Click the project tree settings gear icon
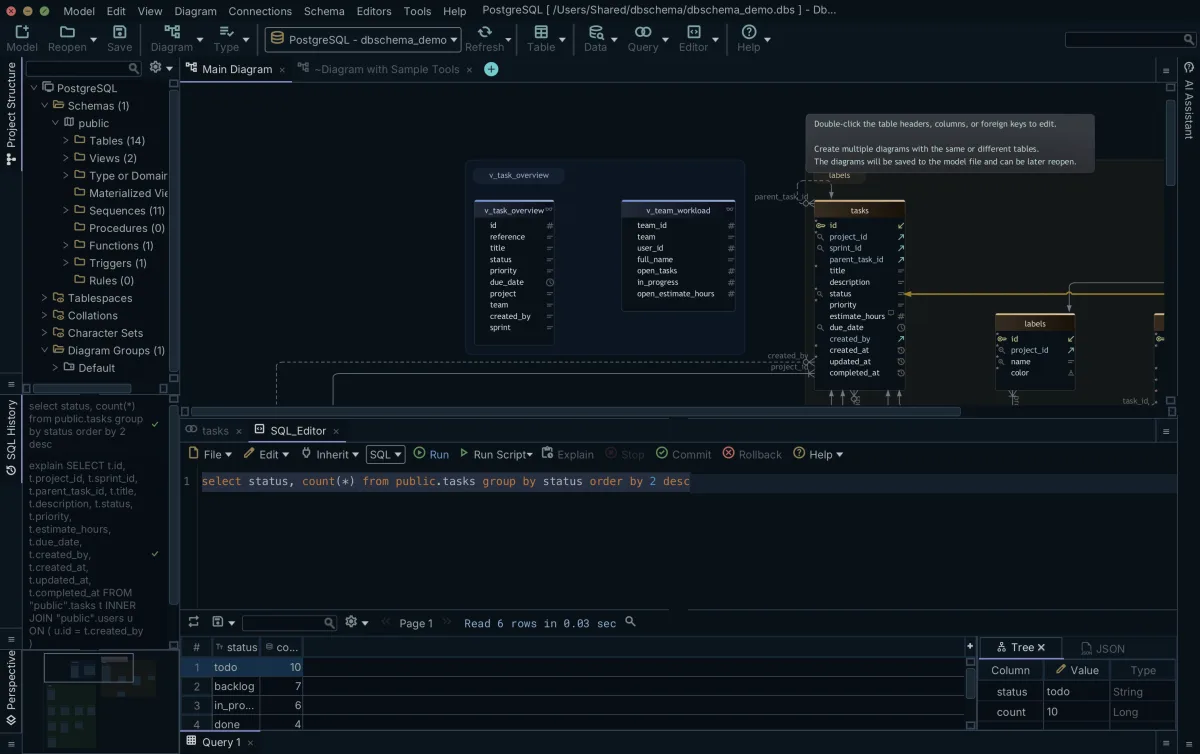This screenshot has height=754, width=1200. pos(155,68)
